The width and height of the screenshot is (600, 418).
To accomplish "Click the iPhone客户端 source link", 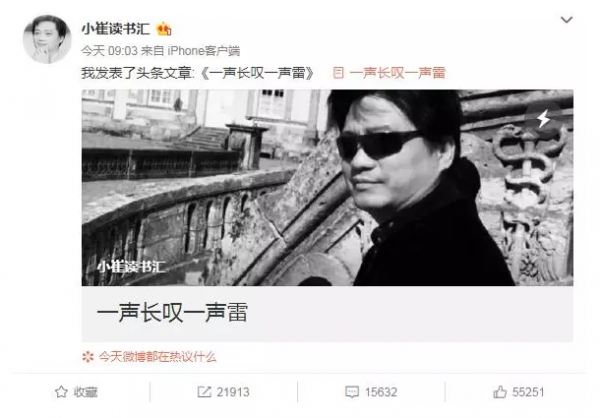I will click(x=204, y=51).
